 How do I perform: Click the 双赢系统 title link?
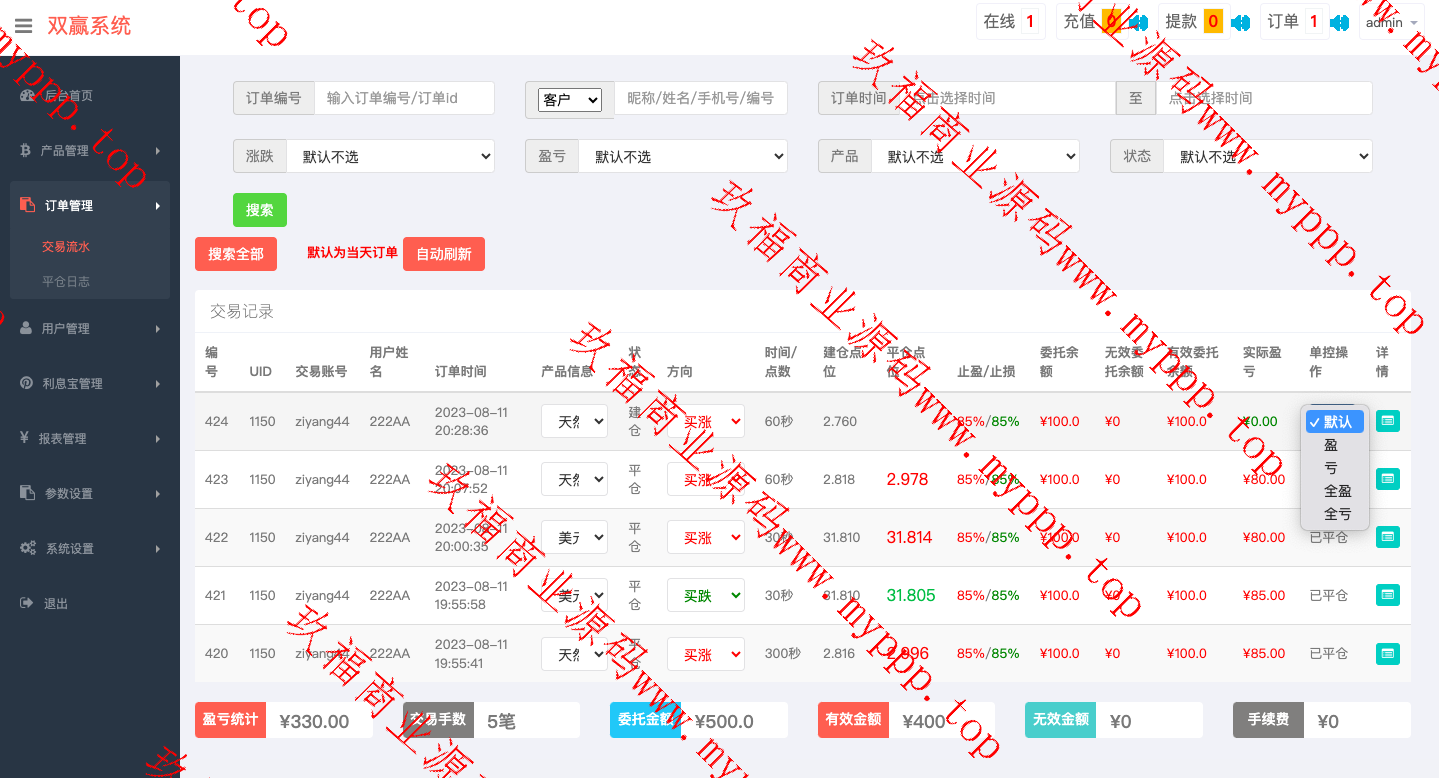pyautogui.click(x=89, y=26)
